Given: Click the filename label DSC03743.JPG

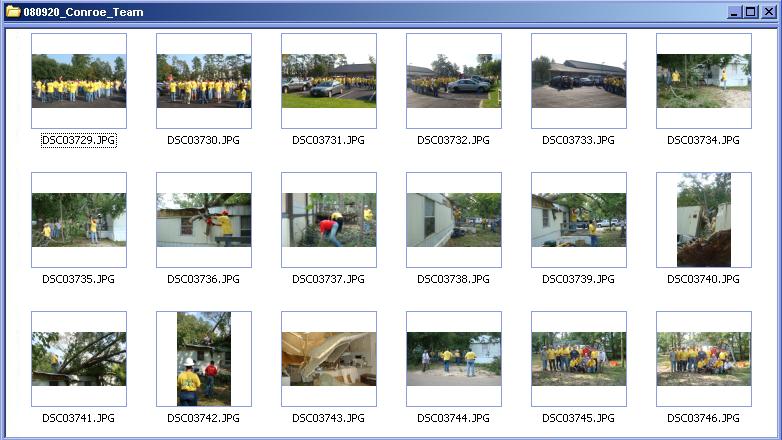Looking at the screenshot, I should tap(329, 418).
